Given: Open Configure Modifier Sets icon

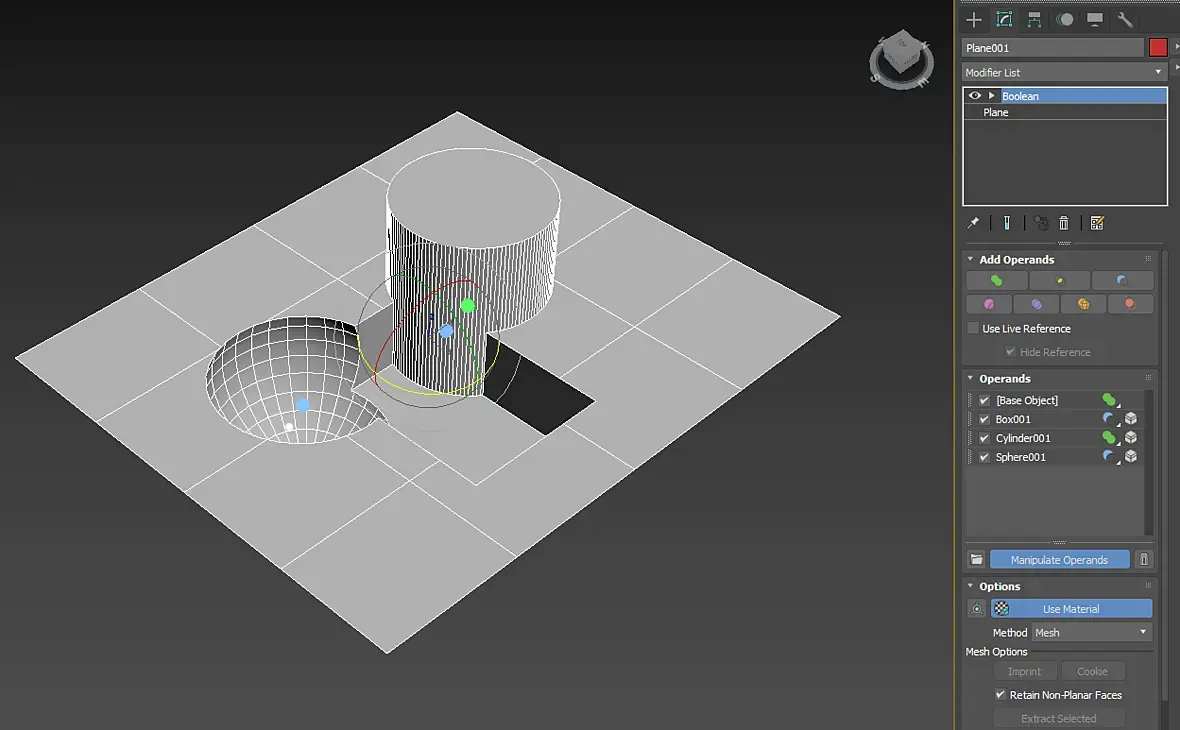Looking at the screenshot, I should [1097, 223].
